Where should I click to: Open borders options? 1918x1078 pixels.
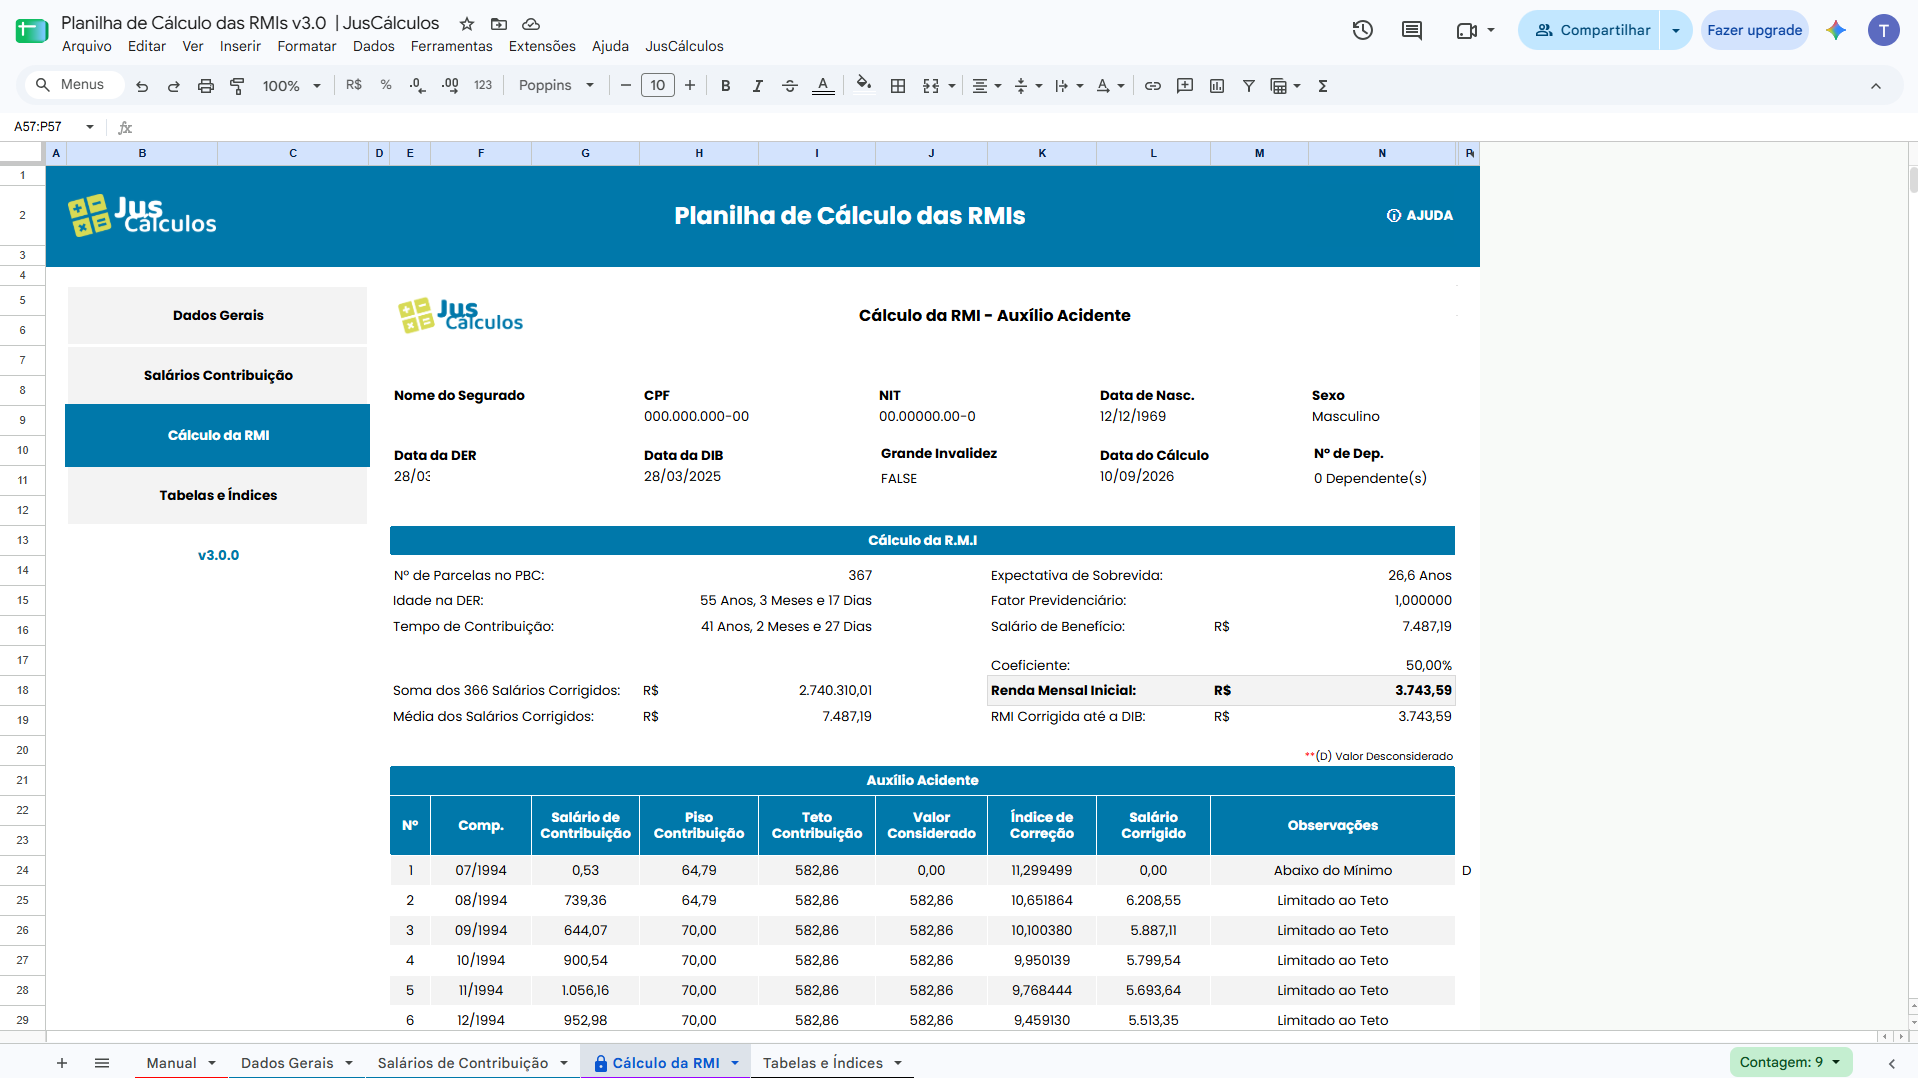point(898,86)
